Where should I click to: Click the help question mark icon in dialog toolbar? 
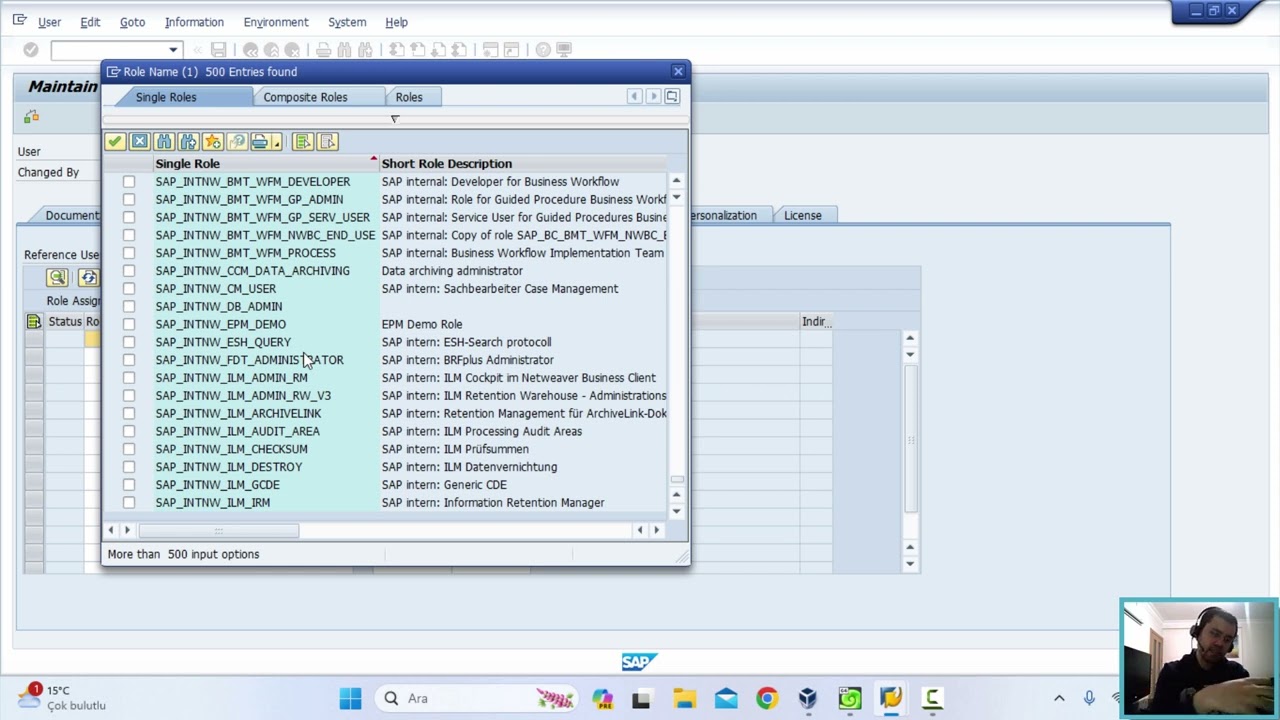coord(237,142)
